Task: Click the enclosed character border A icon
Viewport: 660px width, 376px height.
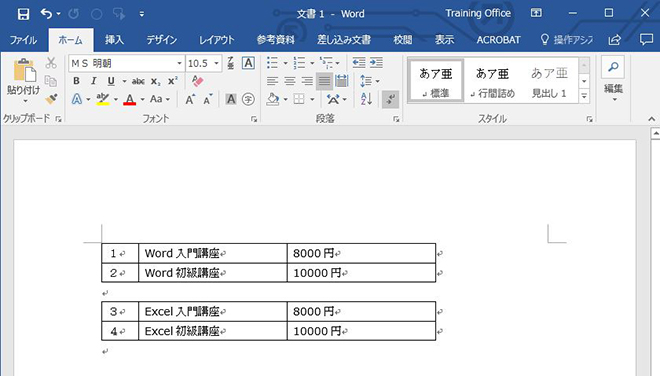Action: 248,63
